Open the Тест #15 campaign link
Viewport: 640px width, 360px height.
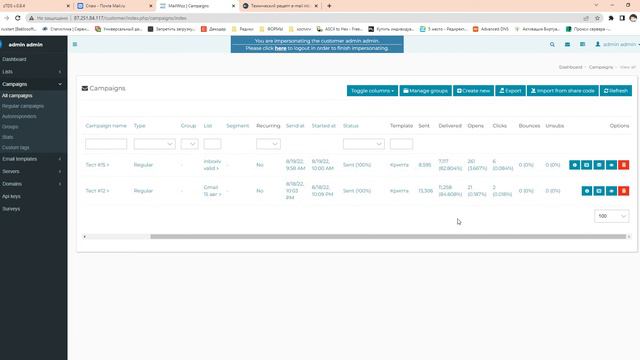pyautogui.click(x=97, y=165)
